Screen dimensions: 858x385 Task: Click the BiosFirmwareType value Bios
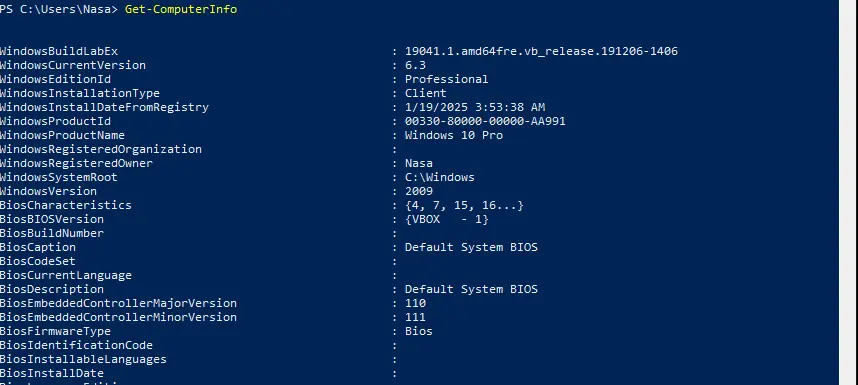coord(419,331)
